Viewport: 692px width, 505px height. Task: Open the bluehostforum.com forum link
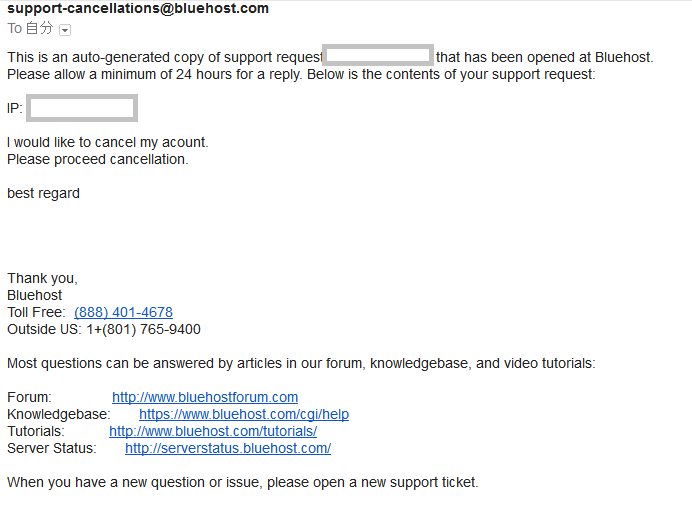point(205,398)
